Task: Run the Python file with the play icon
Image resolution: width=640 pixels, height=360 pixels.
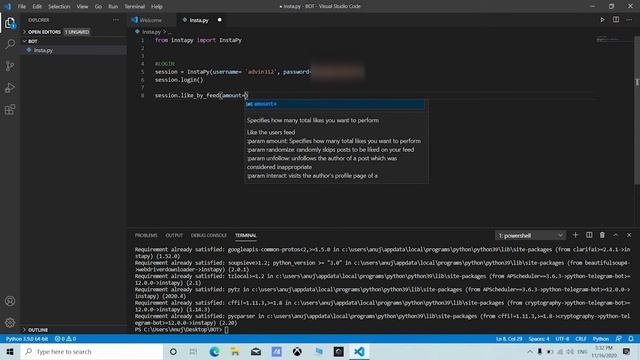Action: [602, 20]
